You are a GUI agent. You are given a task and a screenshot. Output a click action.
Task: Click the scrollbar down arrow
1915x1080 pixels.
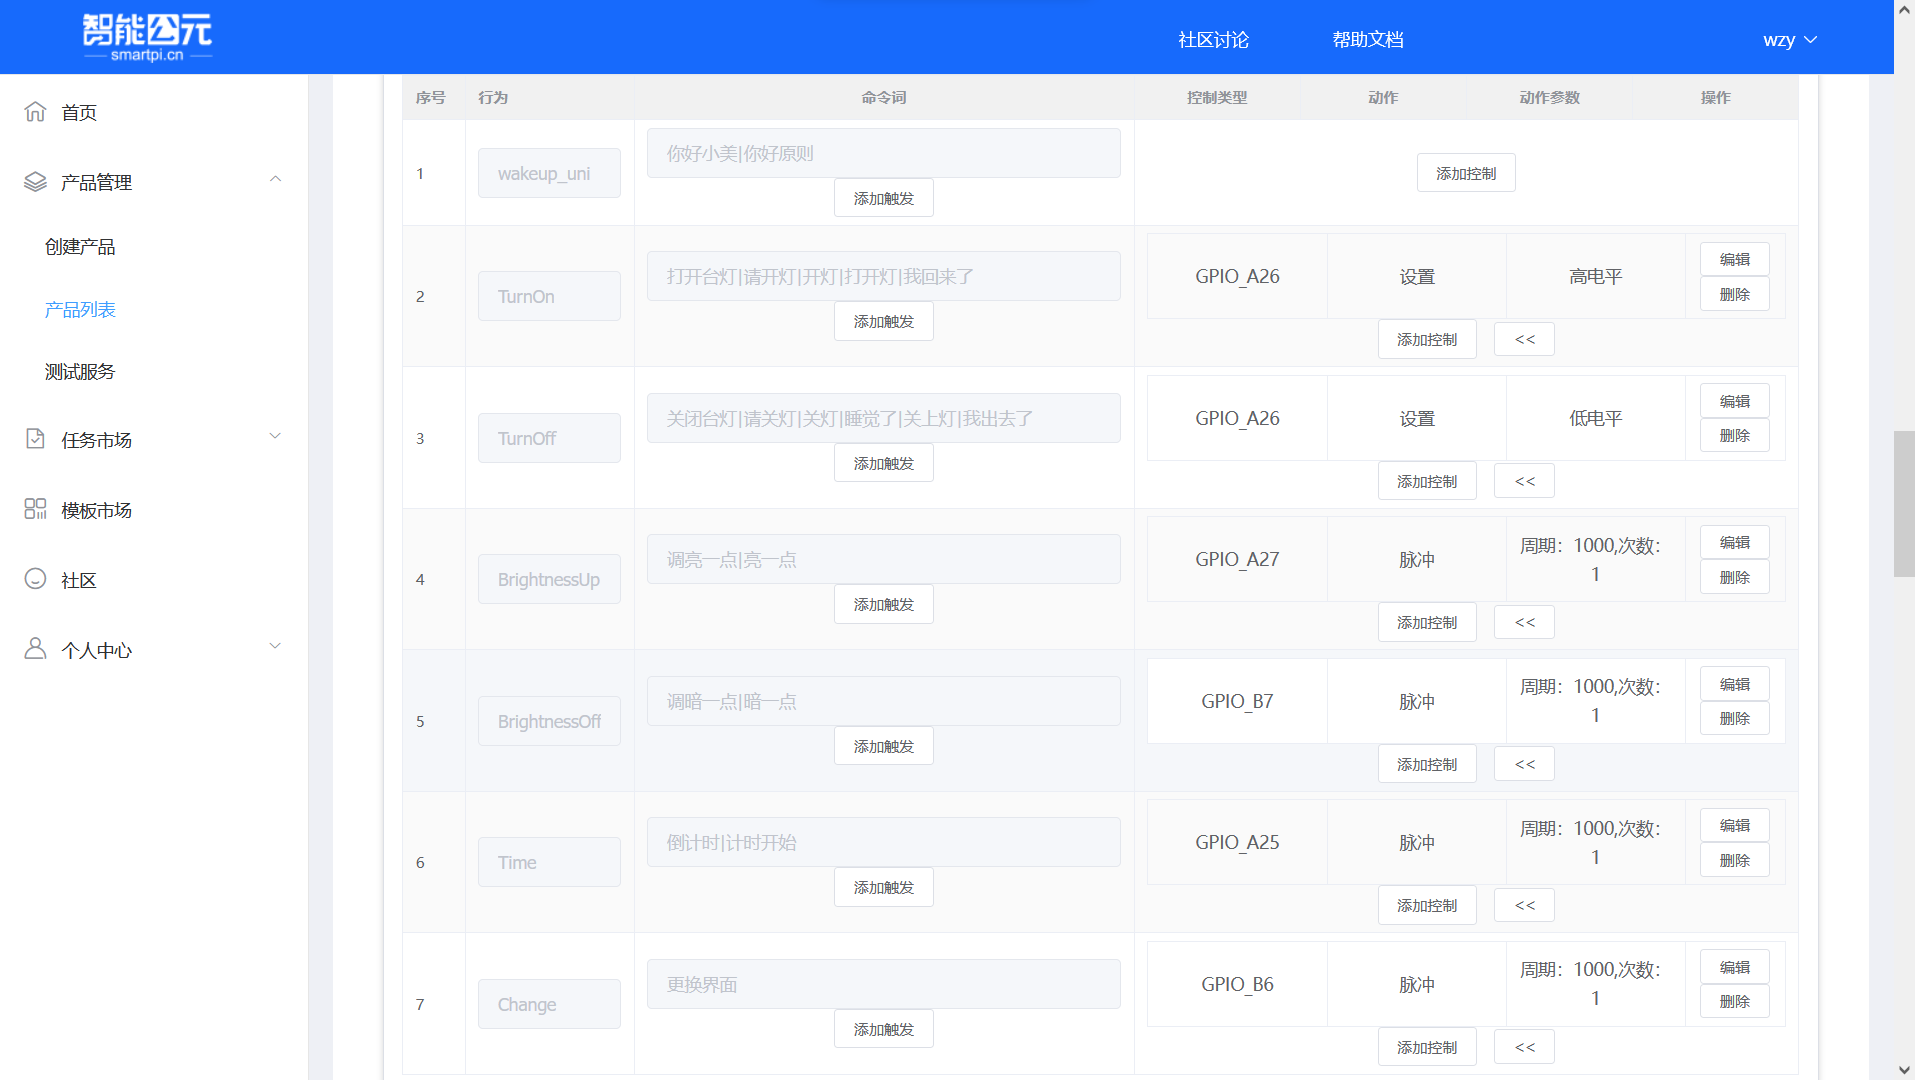click(x=1904, y=1070)
